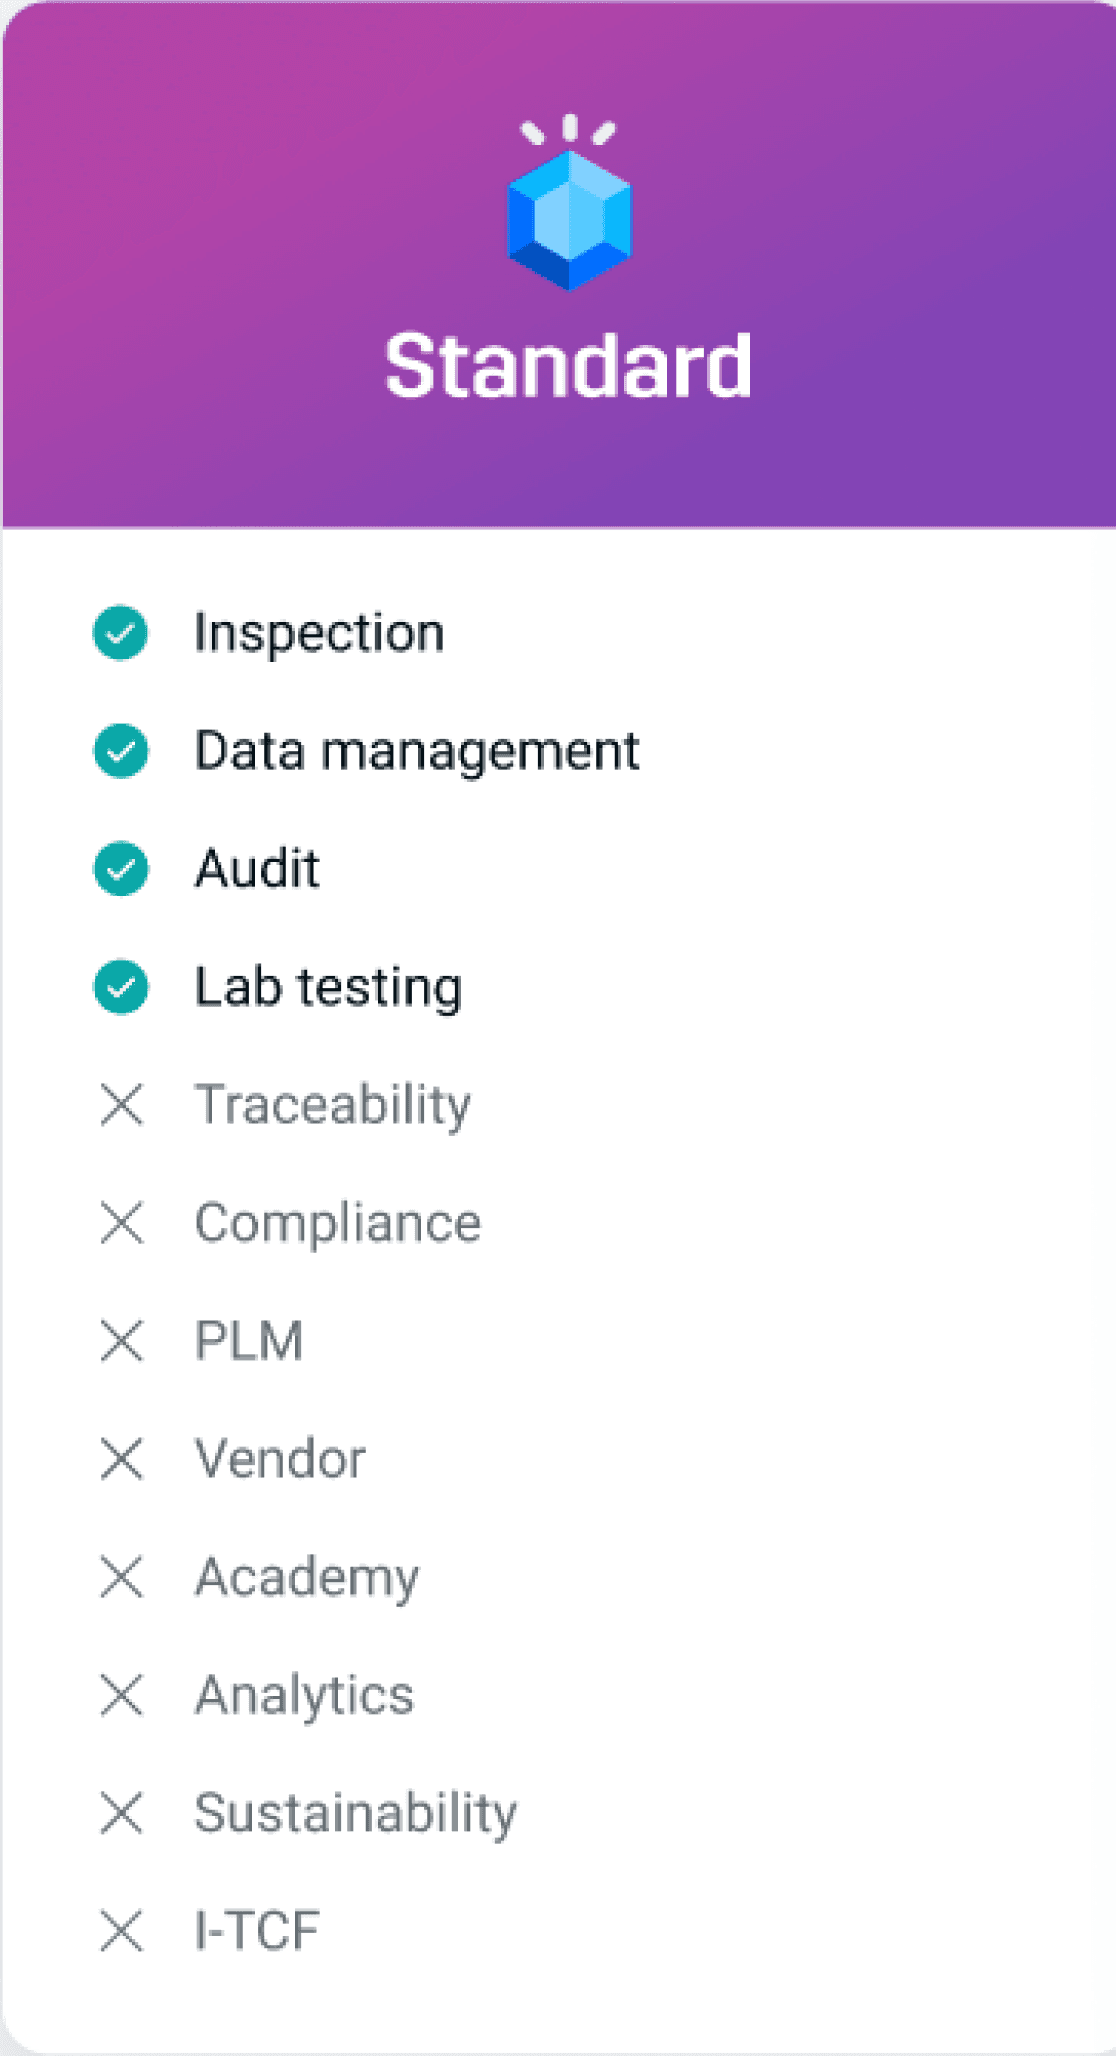Click the X icon beside Academy
The width and height of the screenshot is (1116, 2056).
(122, 1577)
